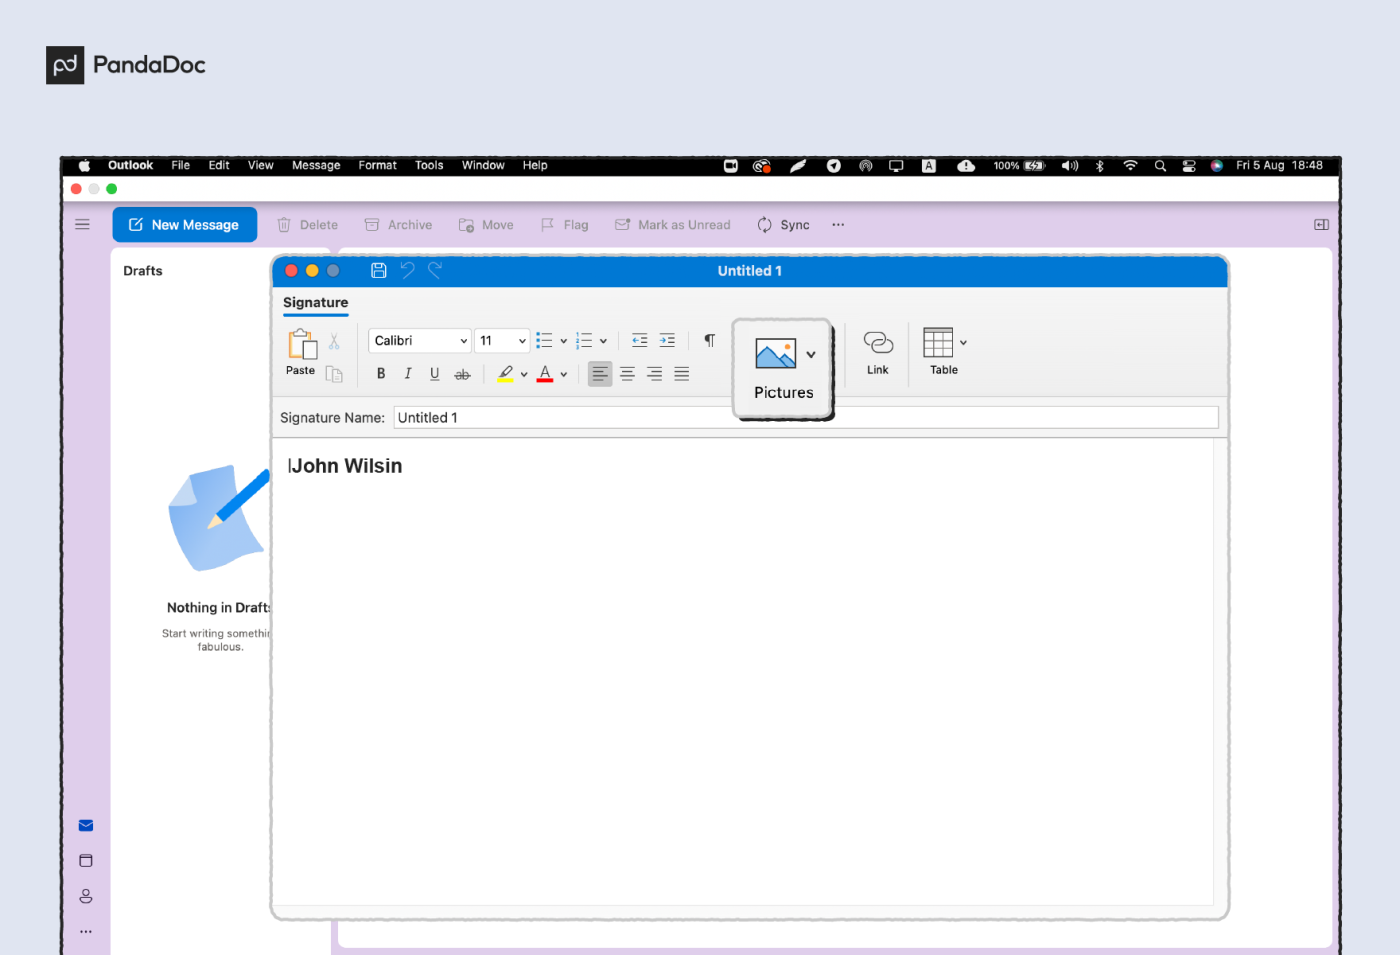Click the Table grid icon

point(938,342)
